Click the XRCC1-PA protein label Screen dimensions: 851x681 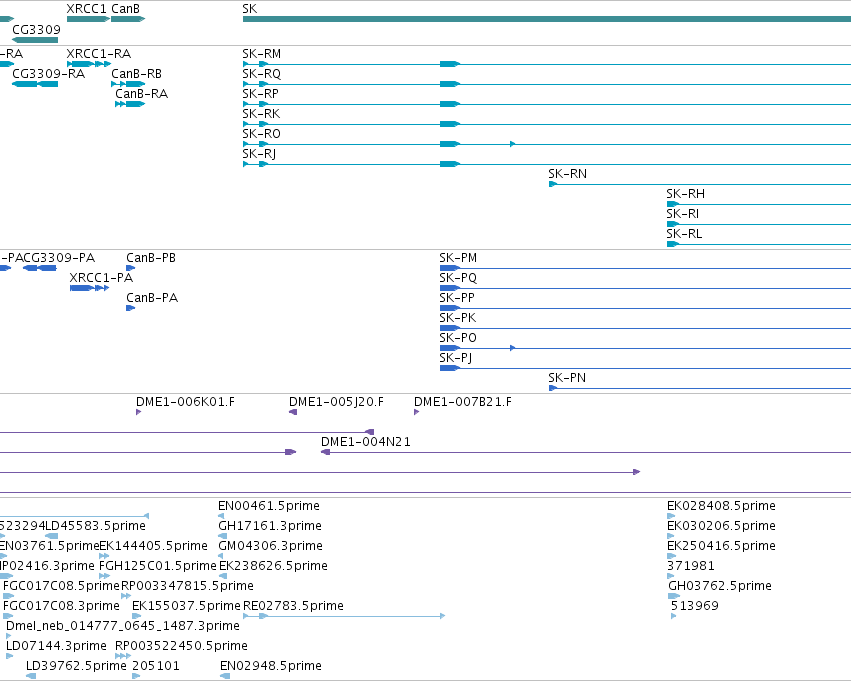coord(101,278)
